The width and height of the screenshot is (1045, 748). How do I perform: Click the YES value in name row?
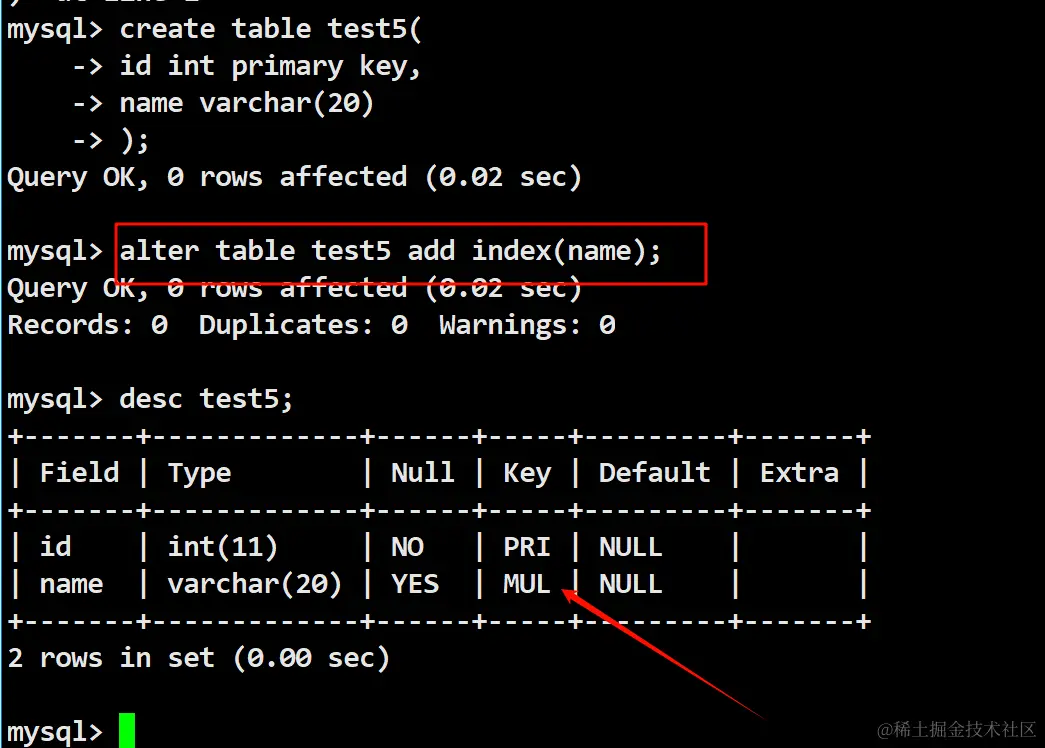(415, 584)
